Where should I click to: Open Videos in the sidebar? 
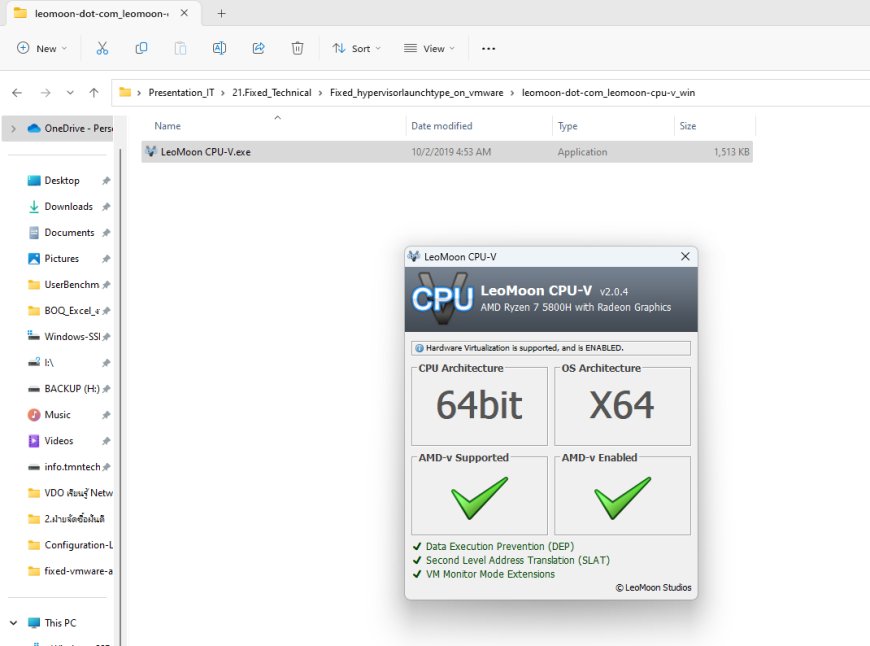coord(58,441)
